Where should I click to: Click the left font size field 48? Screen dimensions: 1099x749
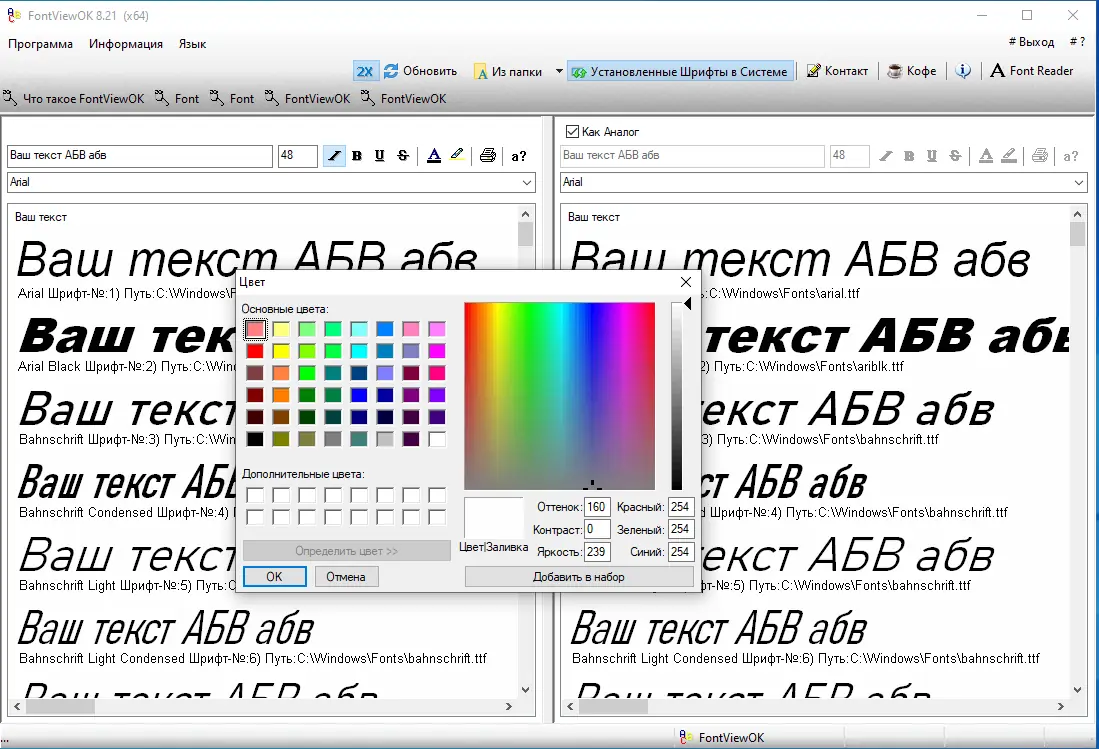pyautogui.click(x=297, y=156)
